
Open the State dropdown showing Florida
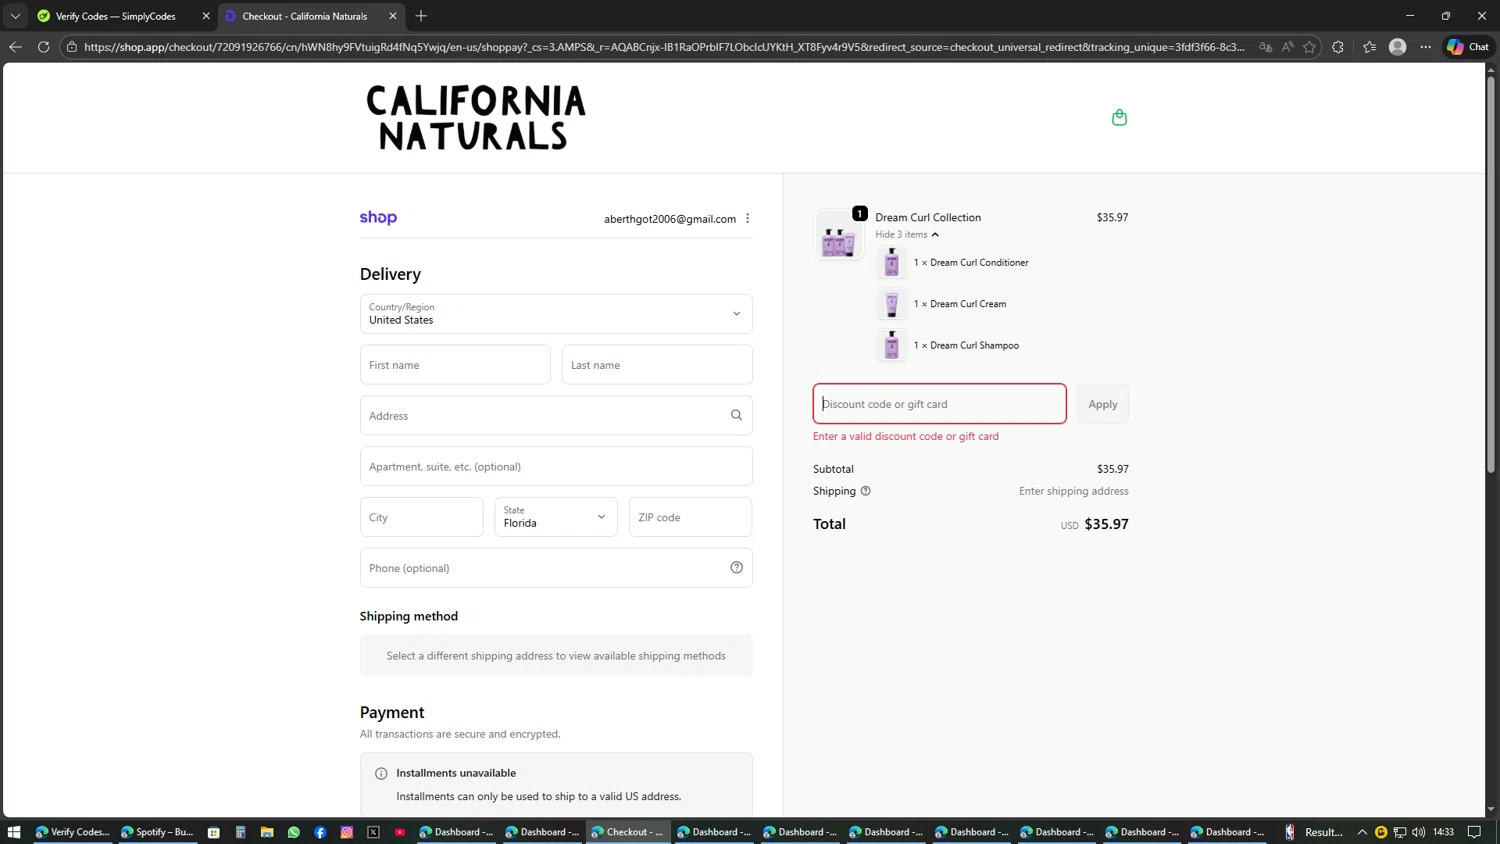pyautogui.click(x=556, y=517)
